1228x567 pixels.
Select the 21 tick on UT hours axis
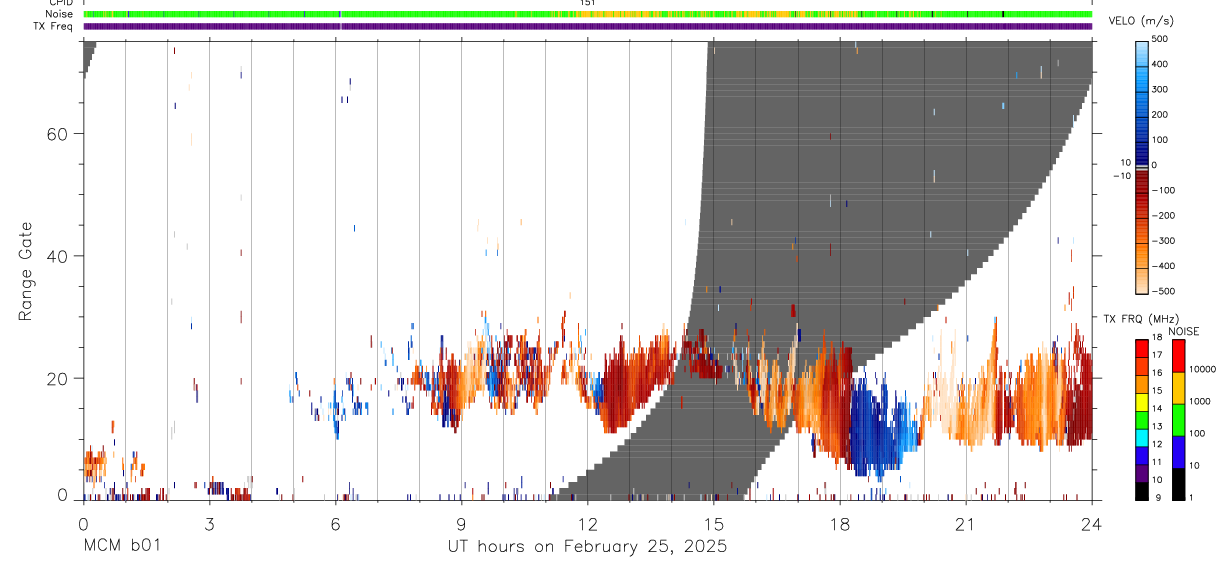tap(965, 523)
